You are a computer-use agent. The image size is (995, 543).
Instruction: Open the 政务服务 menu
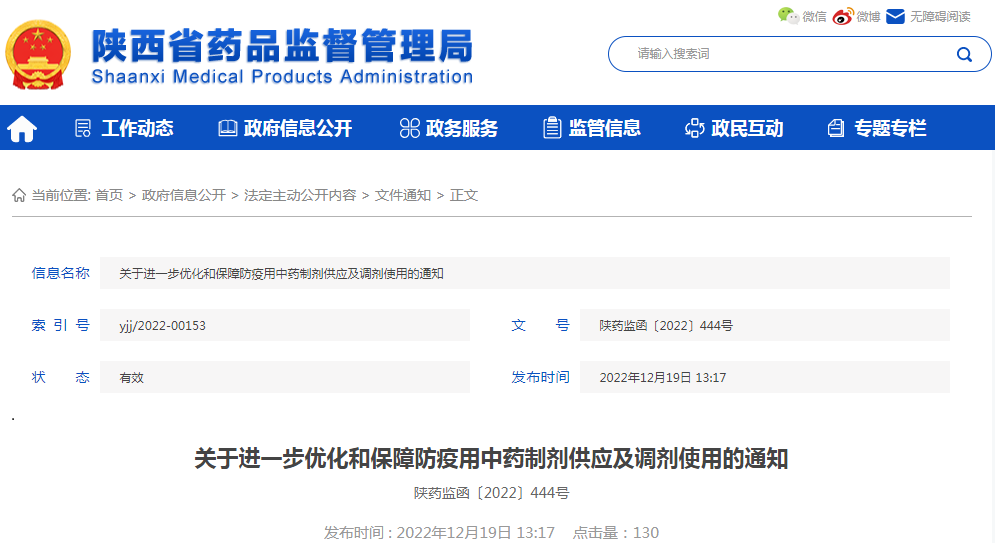coord(461,128)
